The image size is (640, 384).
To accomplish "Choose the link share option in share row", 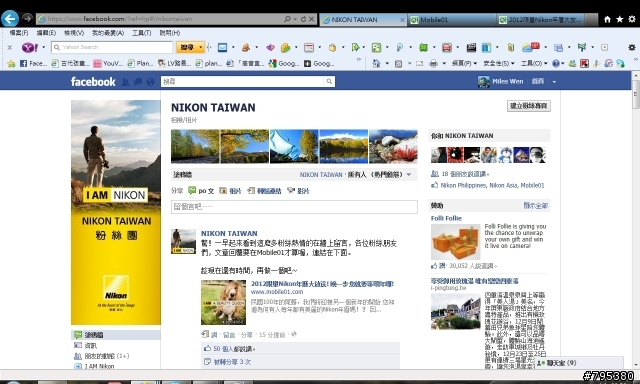I will 264,191.
